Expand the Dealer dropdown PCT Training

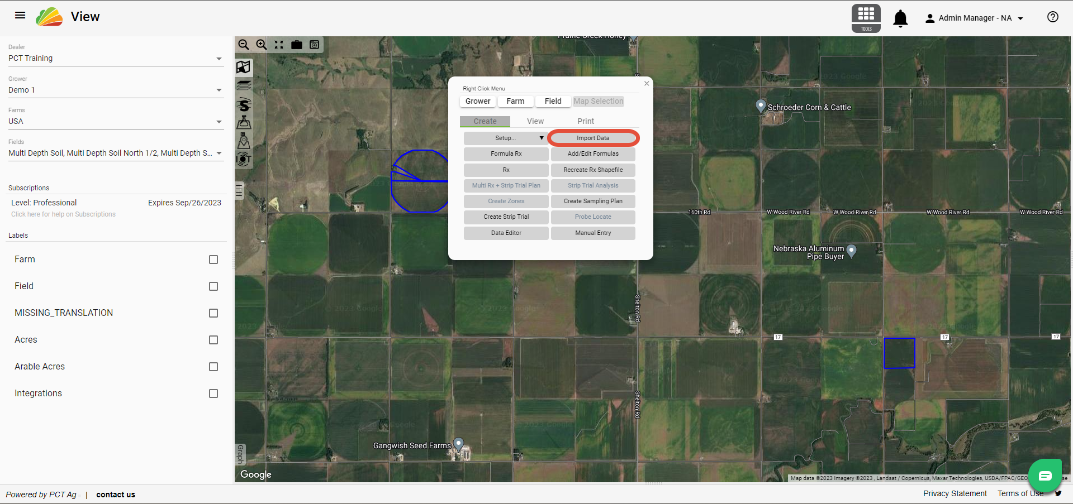click(x=116, y=58)
